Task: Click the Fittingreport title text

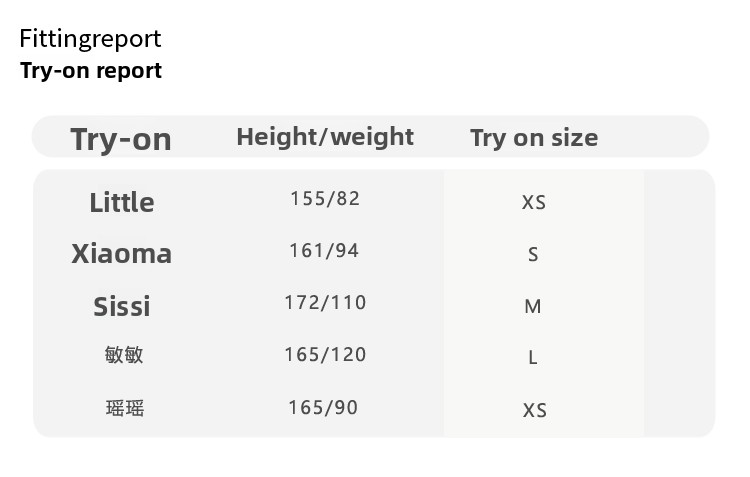Action: click(90, 39)
